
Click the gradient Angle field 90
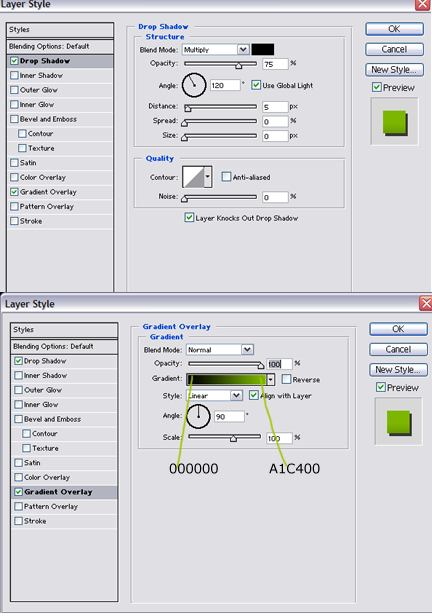click(x=229, y=416)
